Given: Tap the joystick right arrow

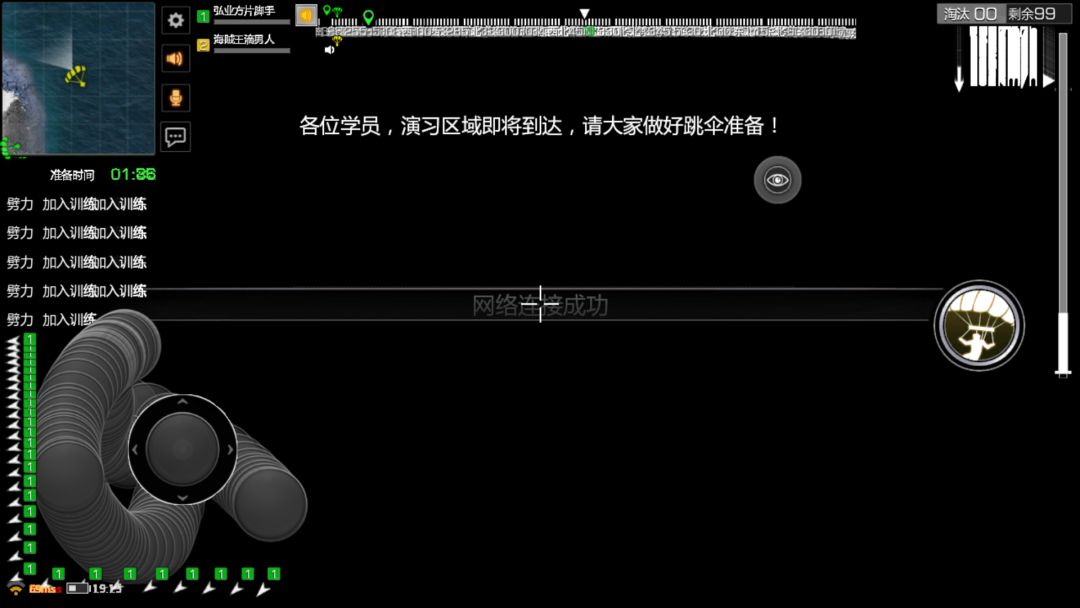Looking at the screenshot, I should pos(230,450).
